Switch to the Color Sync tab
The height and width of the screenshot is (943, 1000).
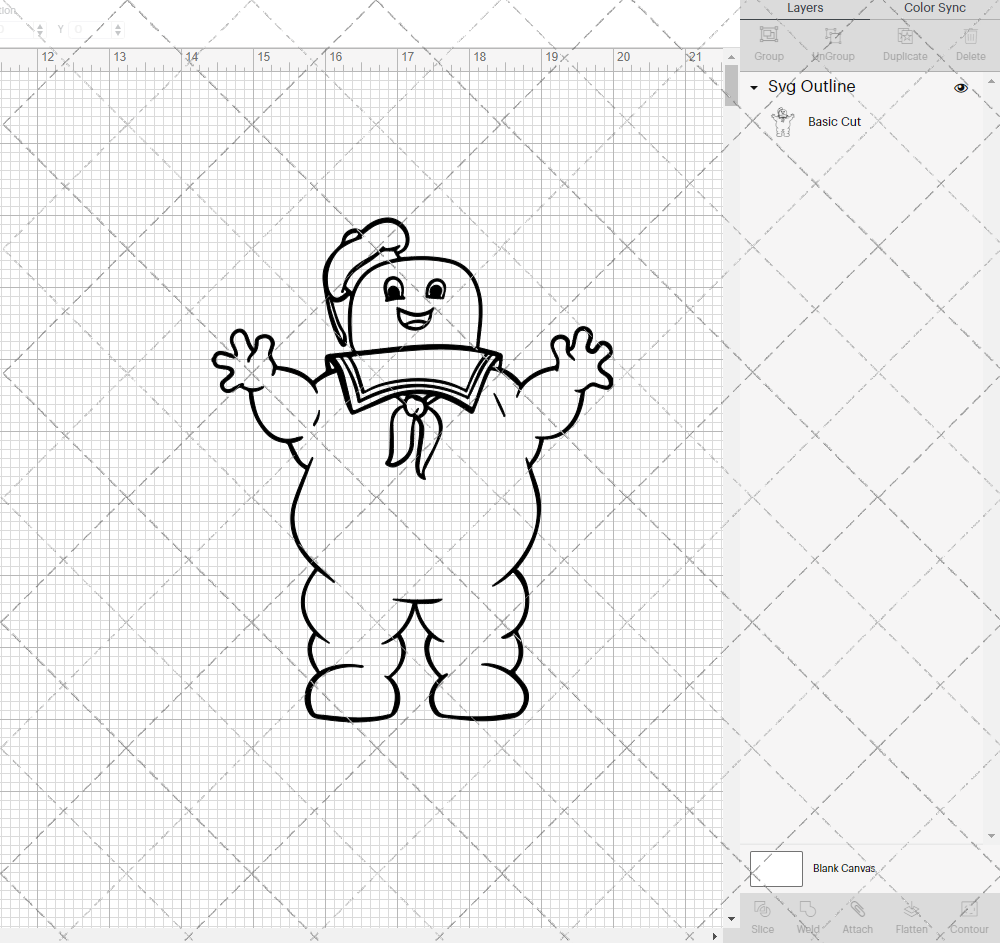pos(934,8)
